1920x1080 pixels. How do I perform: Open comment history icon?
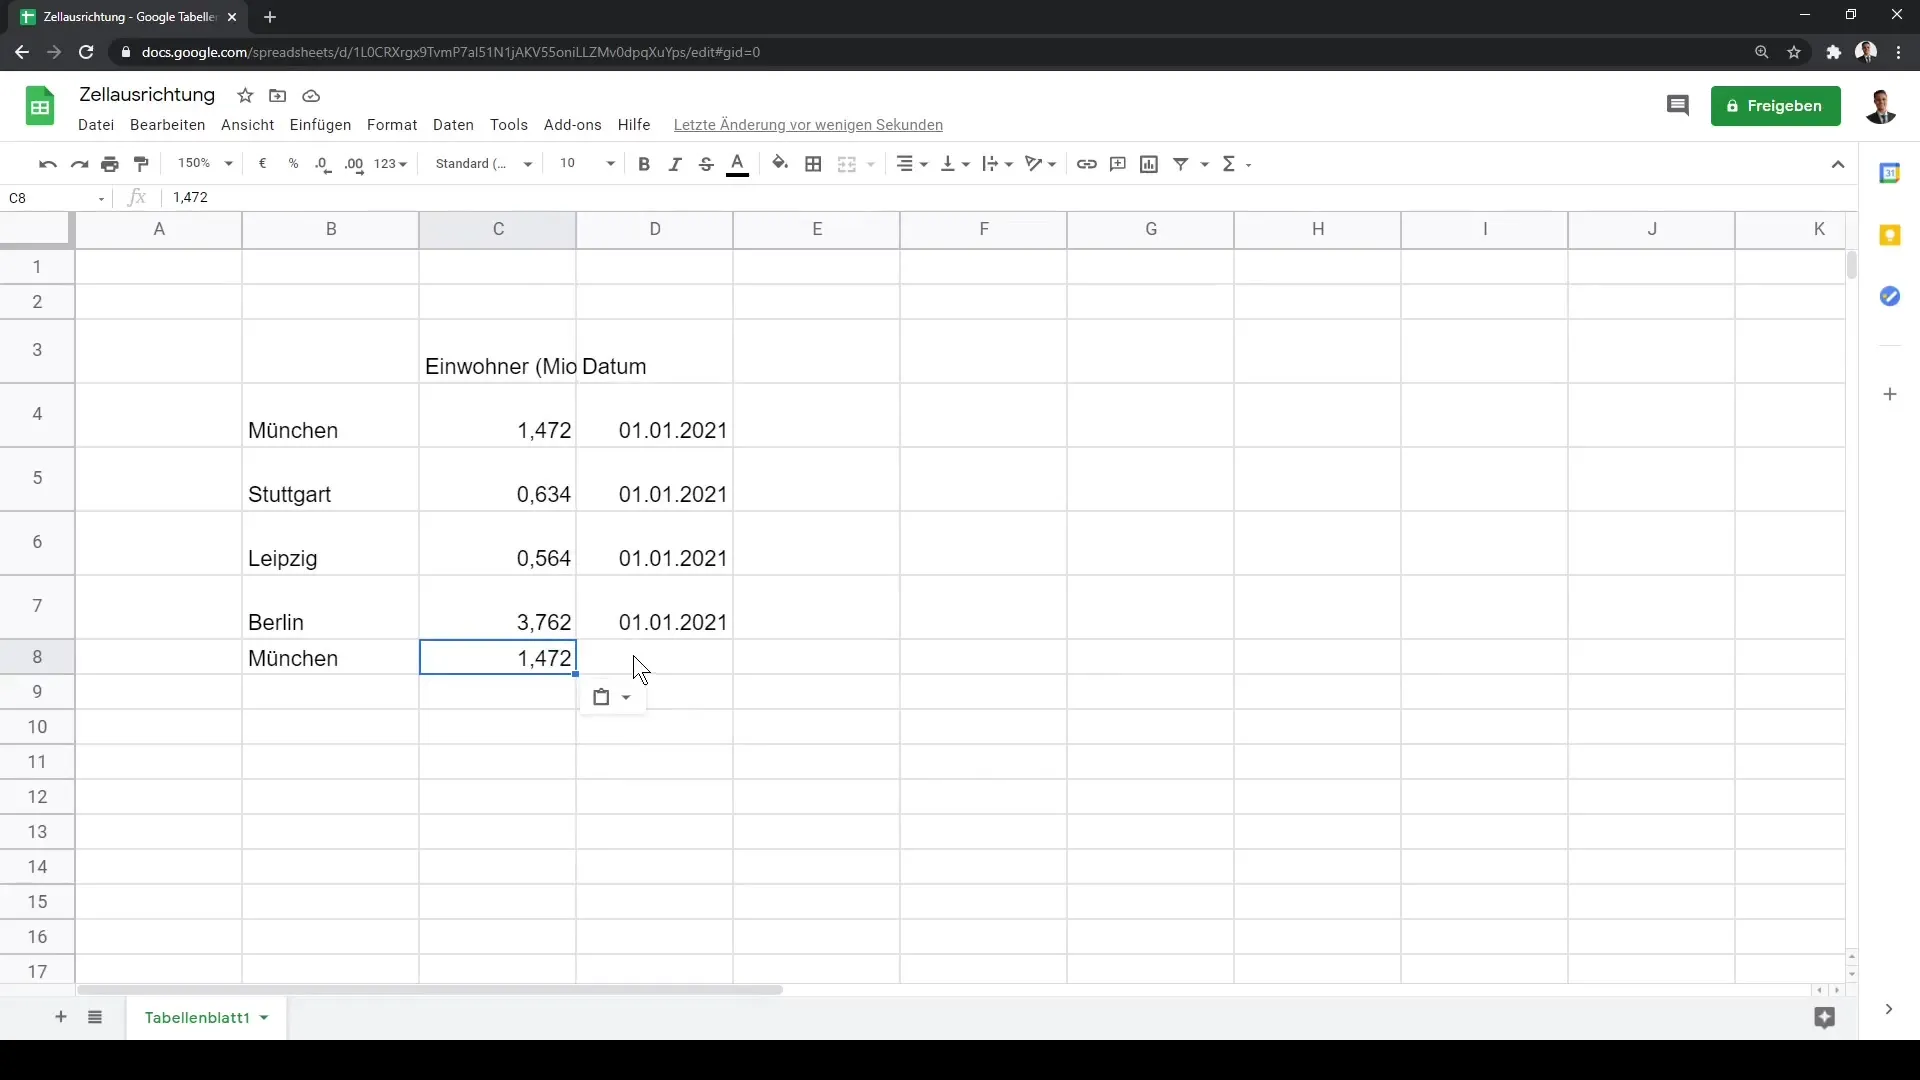1678,106
